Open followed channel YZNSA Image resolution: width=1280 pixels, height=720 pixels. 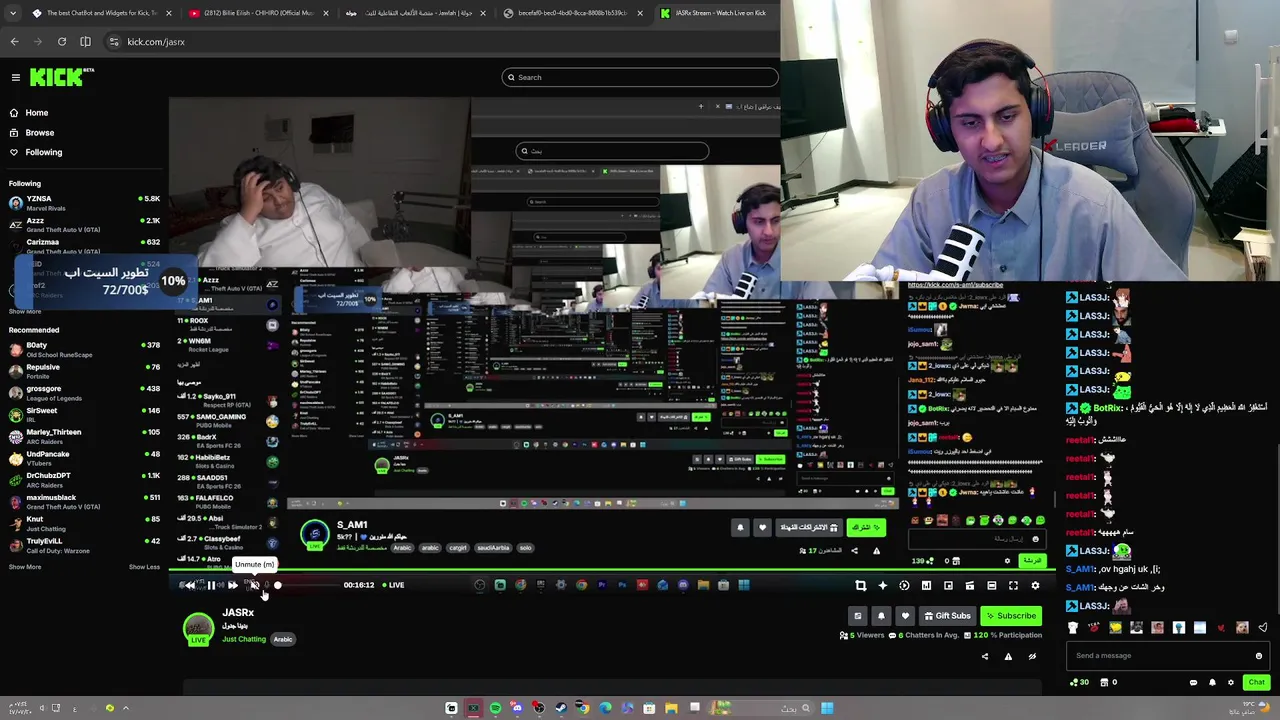coord(84,203)
